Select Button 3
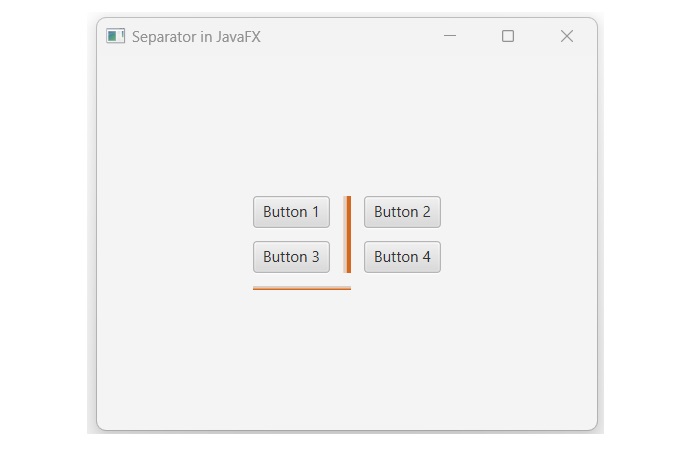This screenshot has width=700, height=450. (x=291, y=257)
